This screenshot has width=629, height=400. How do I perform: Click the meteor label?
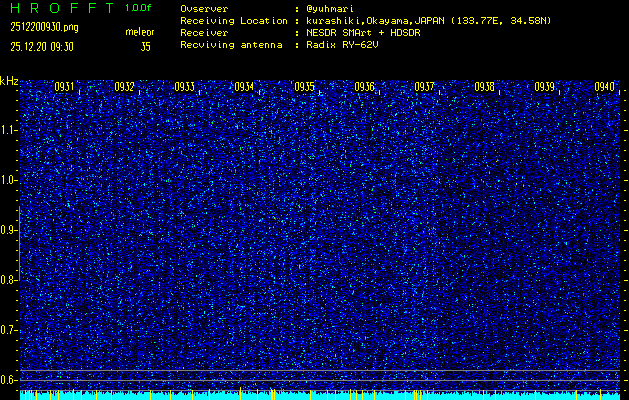[139, 32]
